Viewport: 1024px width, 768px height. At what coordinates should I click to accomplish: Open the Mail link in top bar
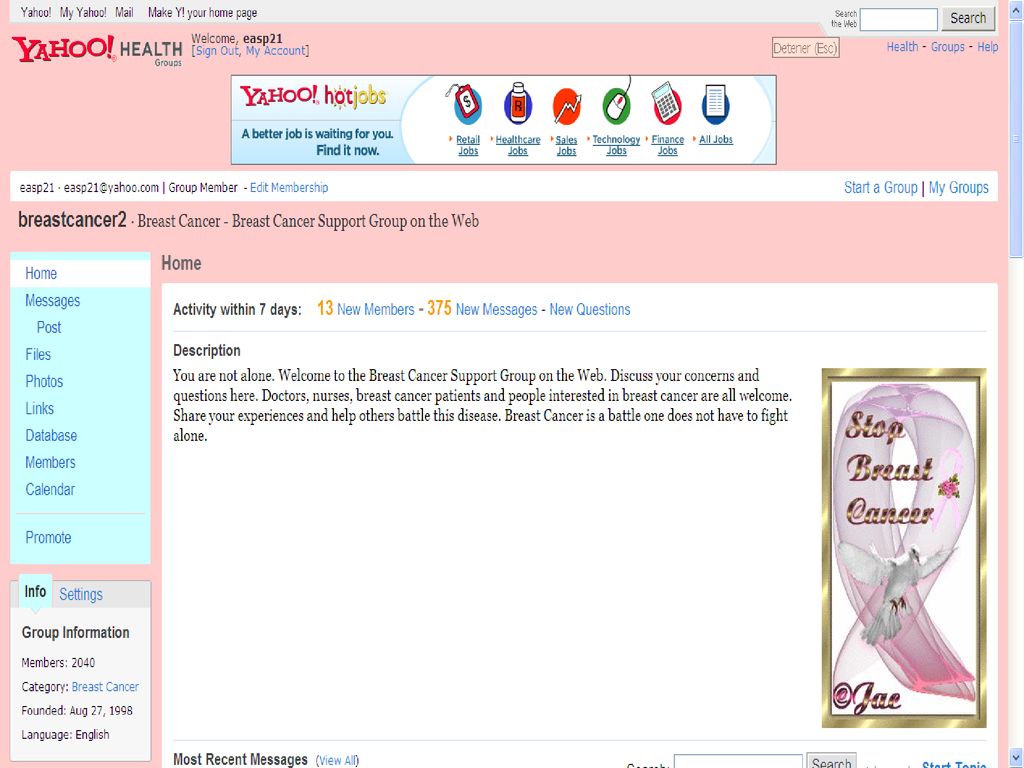click(x=124, y=12)
